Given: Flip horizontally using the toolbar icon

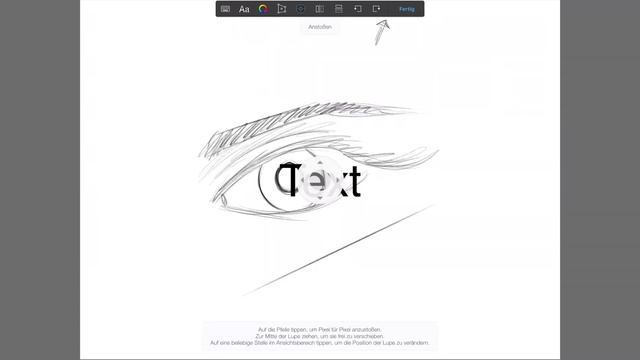Looking at the screenshot, I should pyautogui.click(x=320, y=9).
